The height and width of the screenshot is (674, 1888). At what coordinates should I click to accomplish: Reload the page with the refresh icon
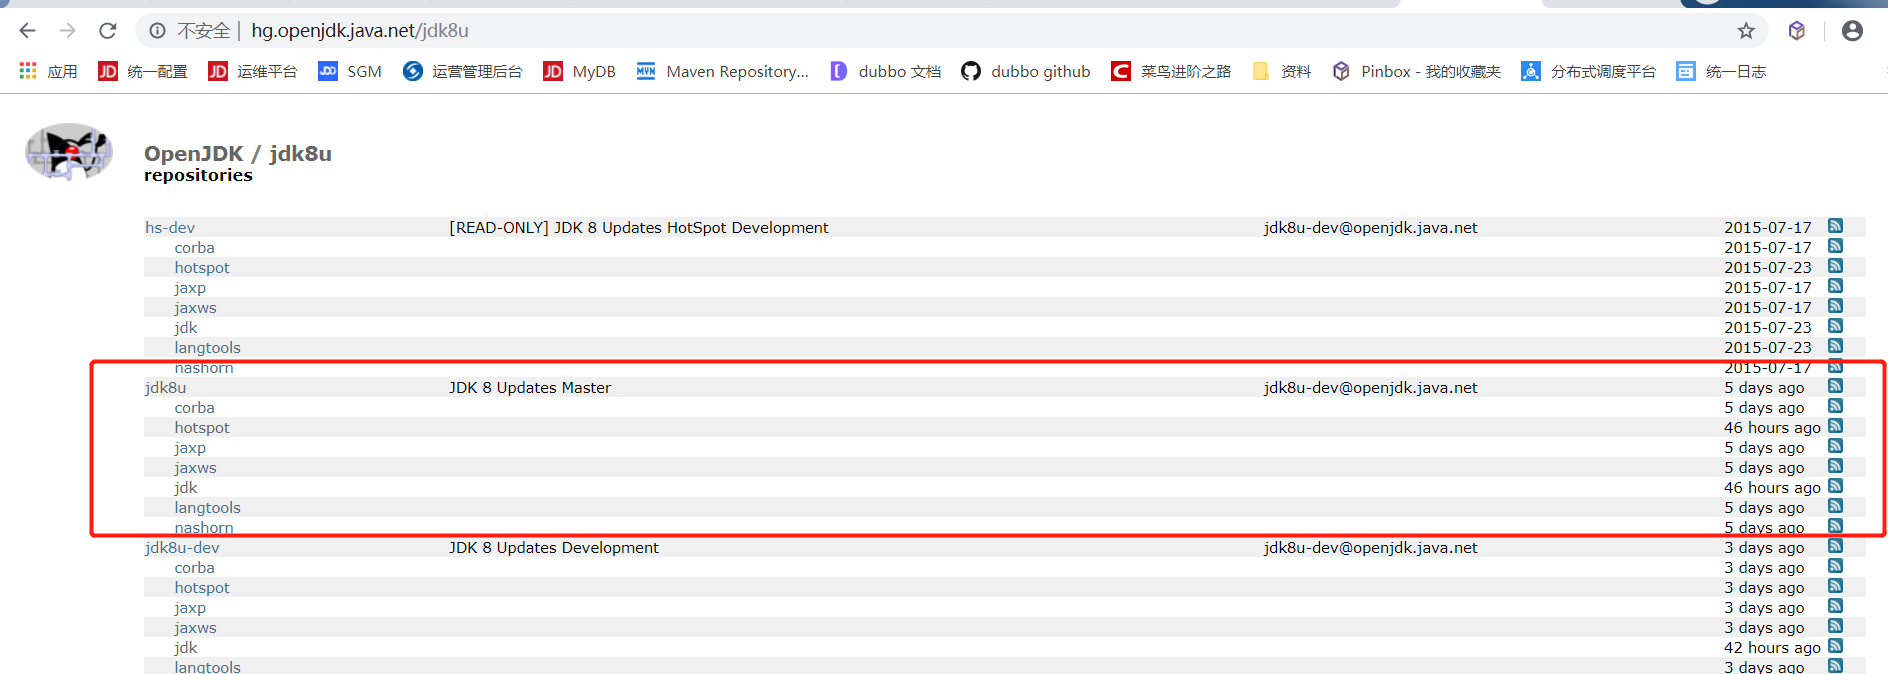[x=108, y=31]
